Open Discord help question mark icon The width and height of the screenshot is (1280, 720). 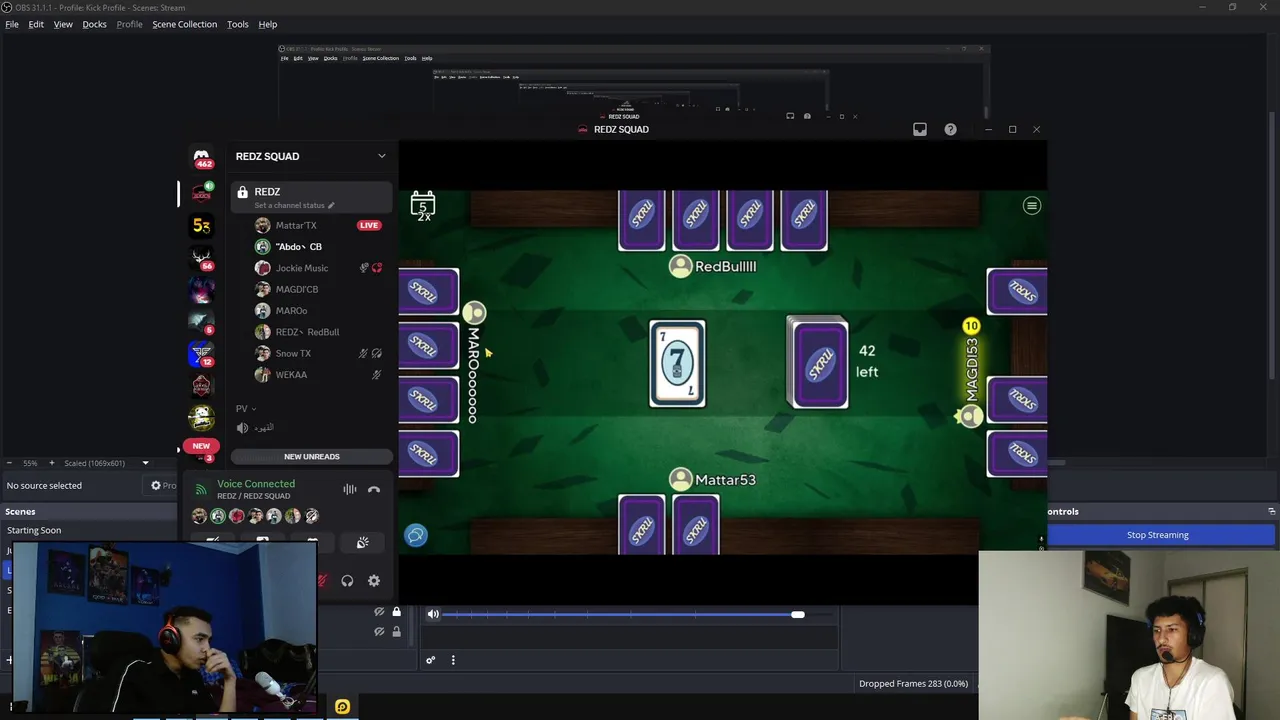pos(950,129)
